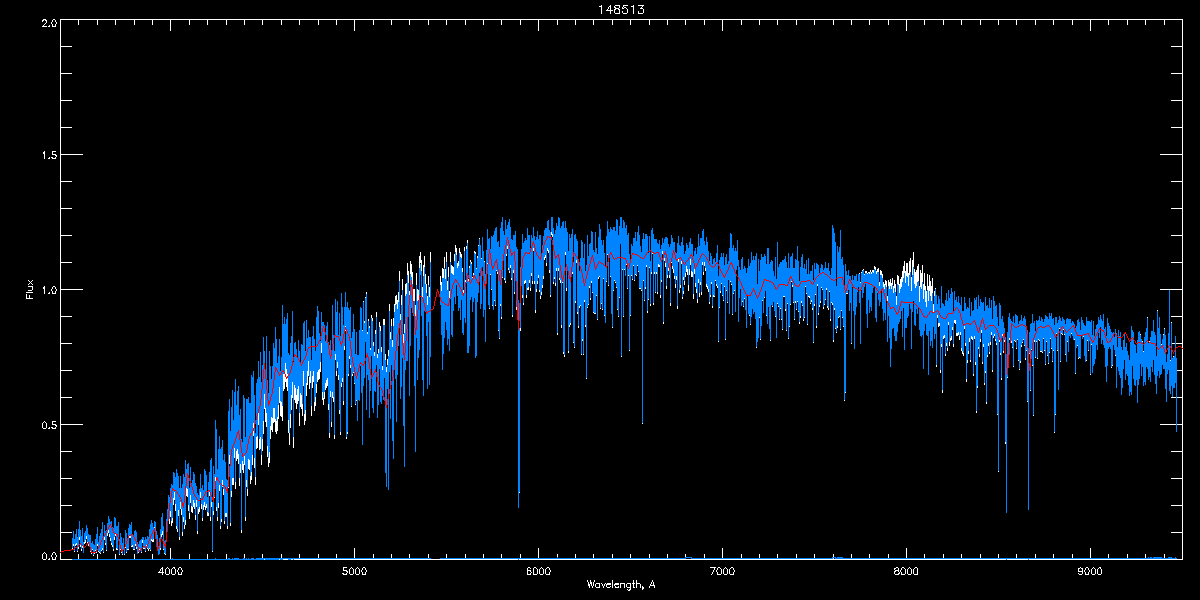Viewport: 1200px width, 600px height.
Task: Select the 9000 x-axis tick label
Action: coord(1089,572)
